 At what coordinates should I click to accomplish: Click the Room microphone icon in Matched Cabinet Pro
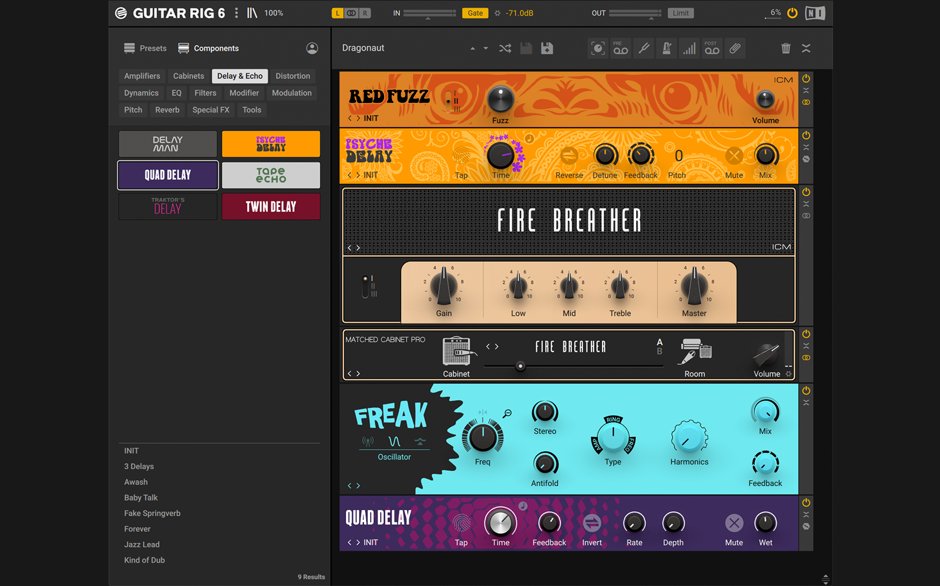point(695,351)
